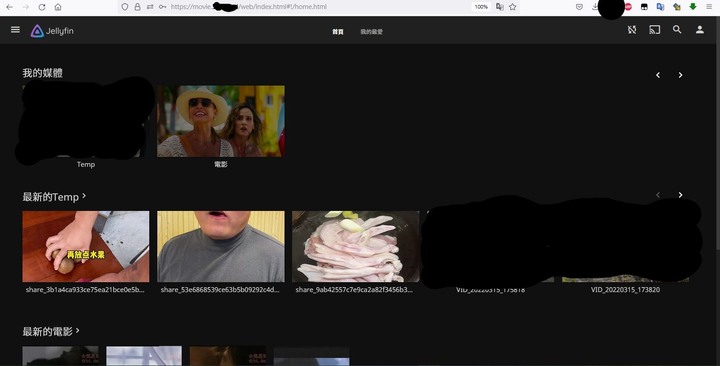Viewport: 720px width, 366px height.
Task: Open SyncPlay group icon in header
Action: tap(632, 30)
